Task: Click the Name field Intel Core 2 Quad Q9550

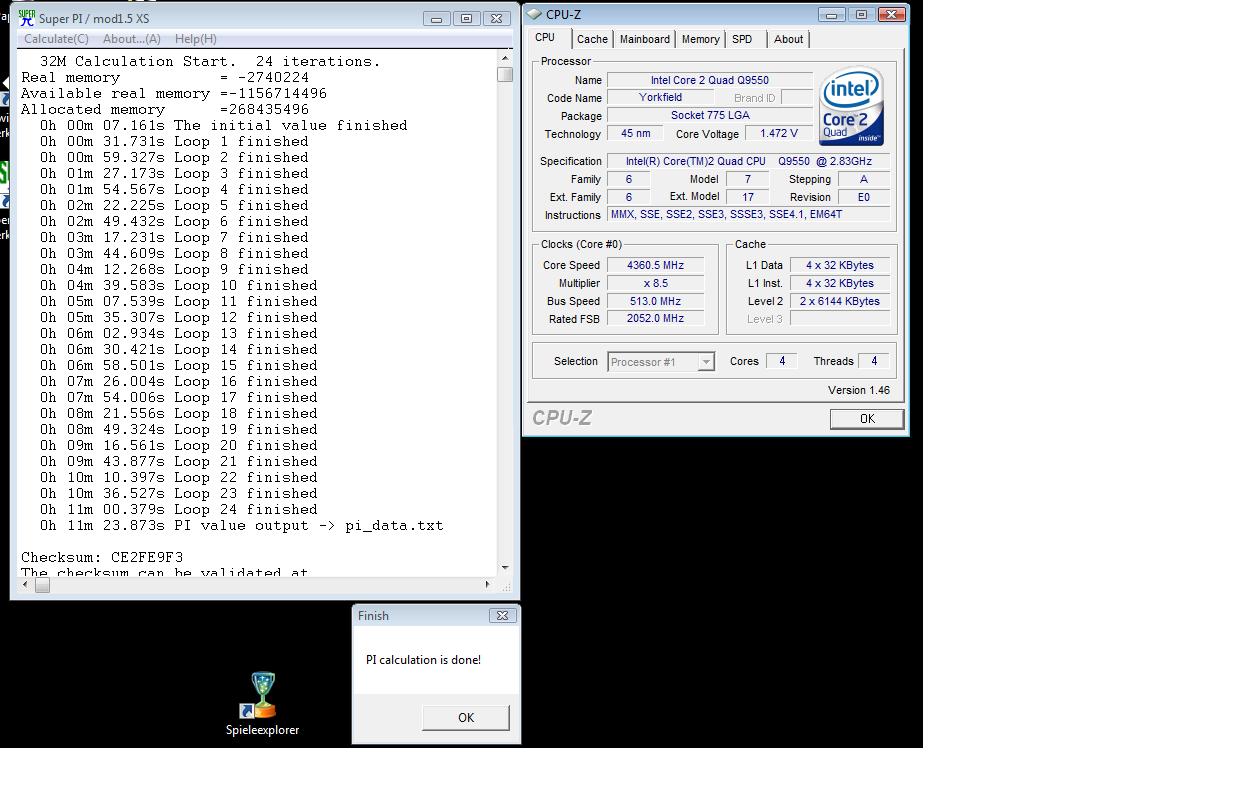Action: pos(709,80)
